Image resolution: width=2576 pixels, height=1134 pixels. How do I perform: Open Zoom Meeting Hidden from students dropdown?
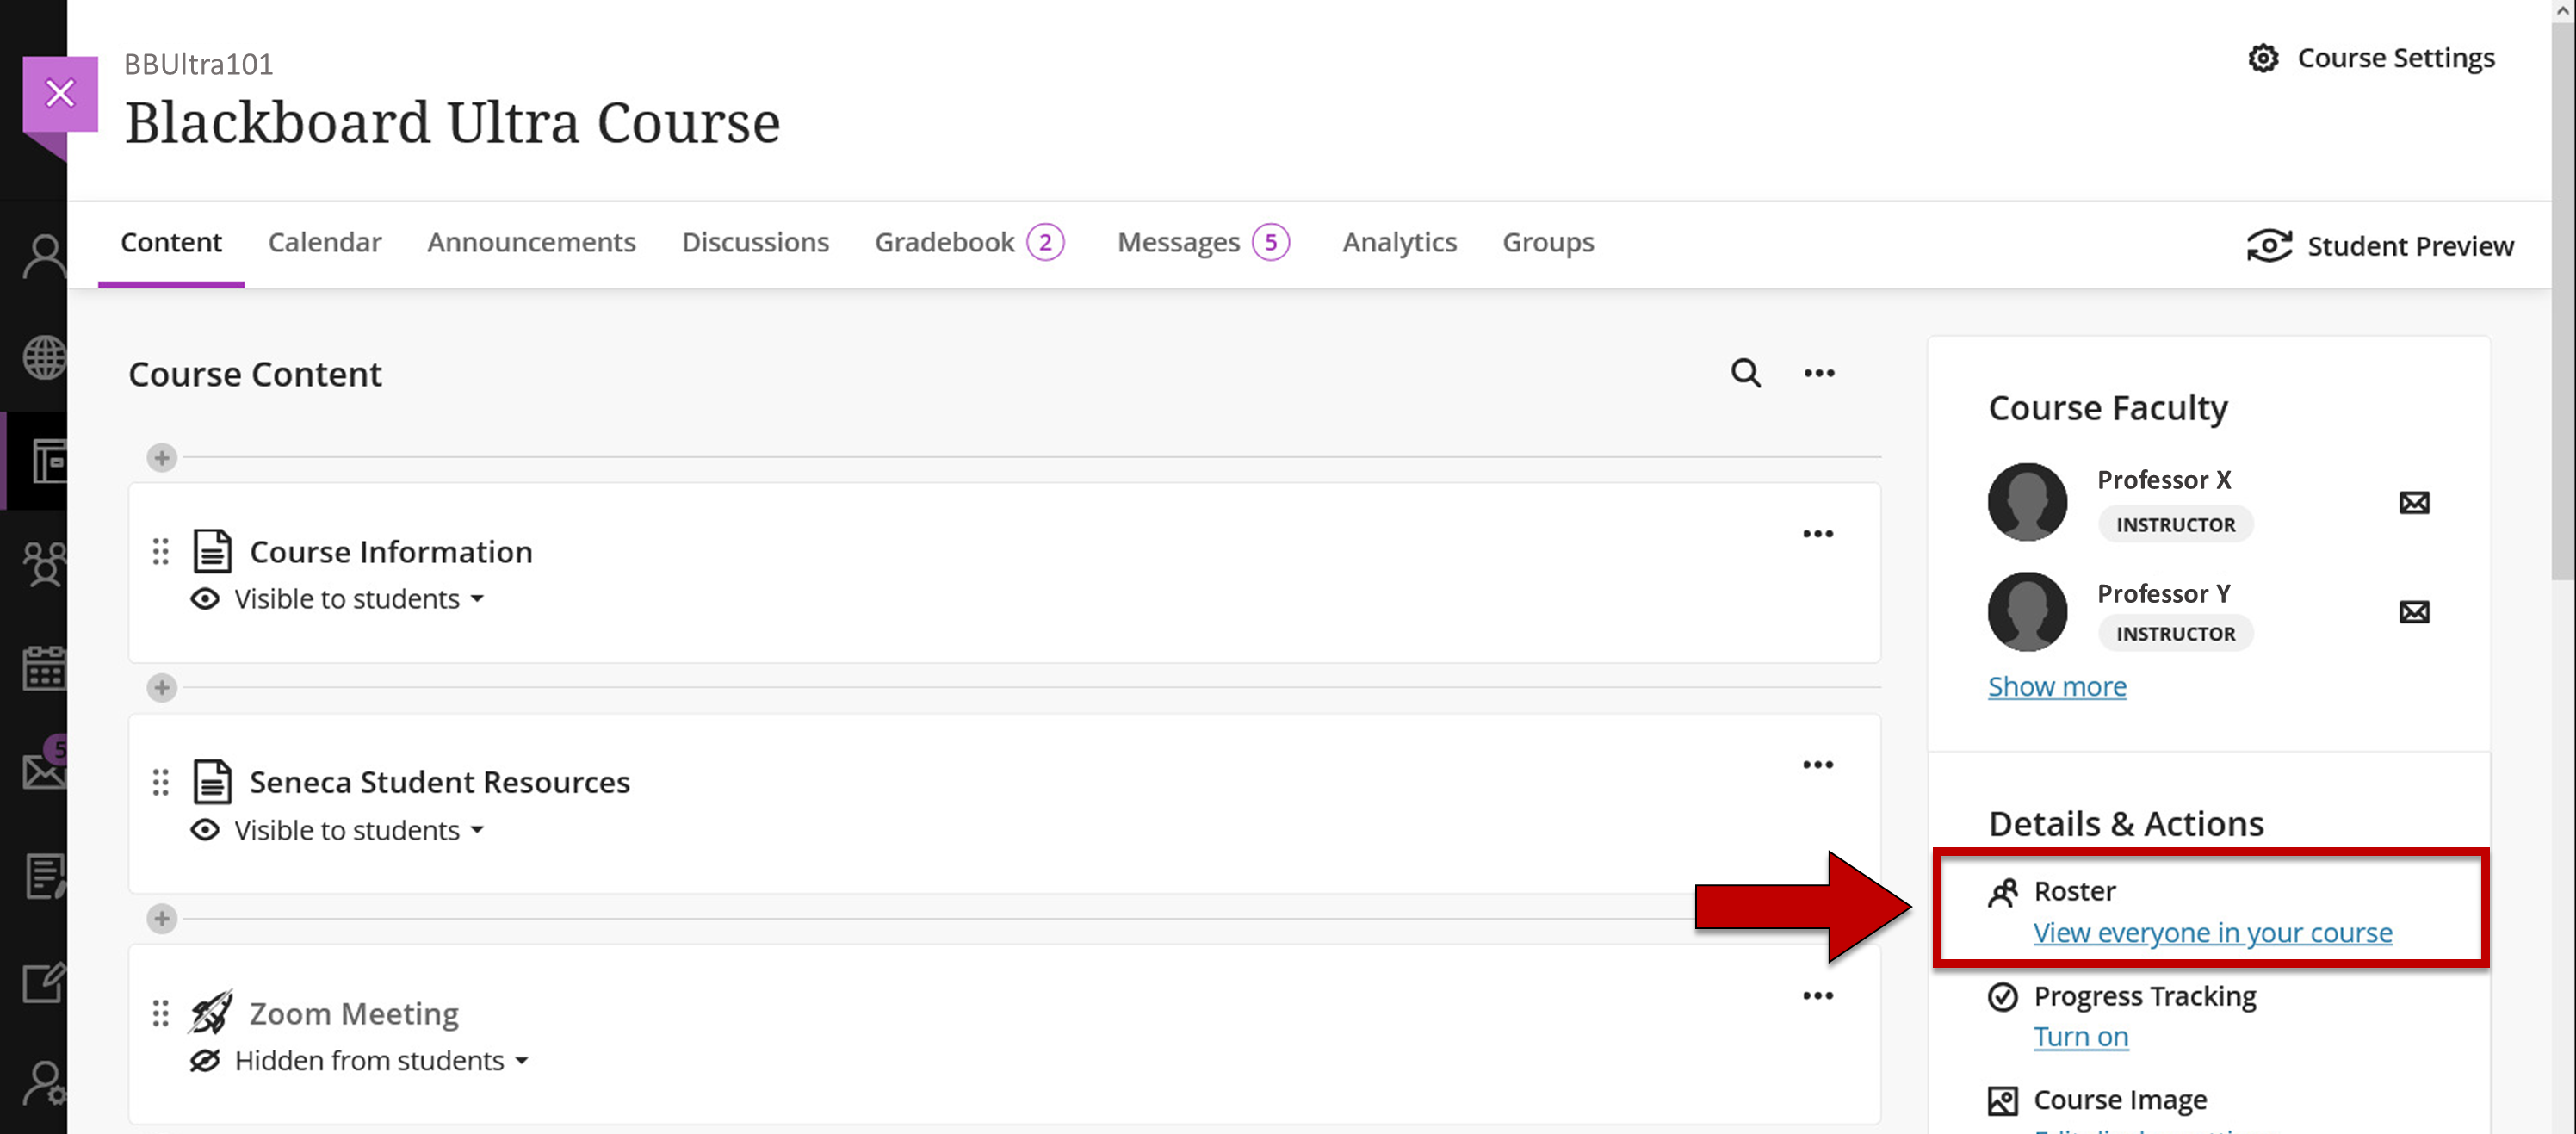tap(381, 1061)
